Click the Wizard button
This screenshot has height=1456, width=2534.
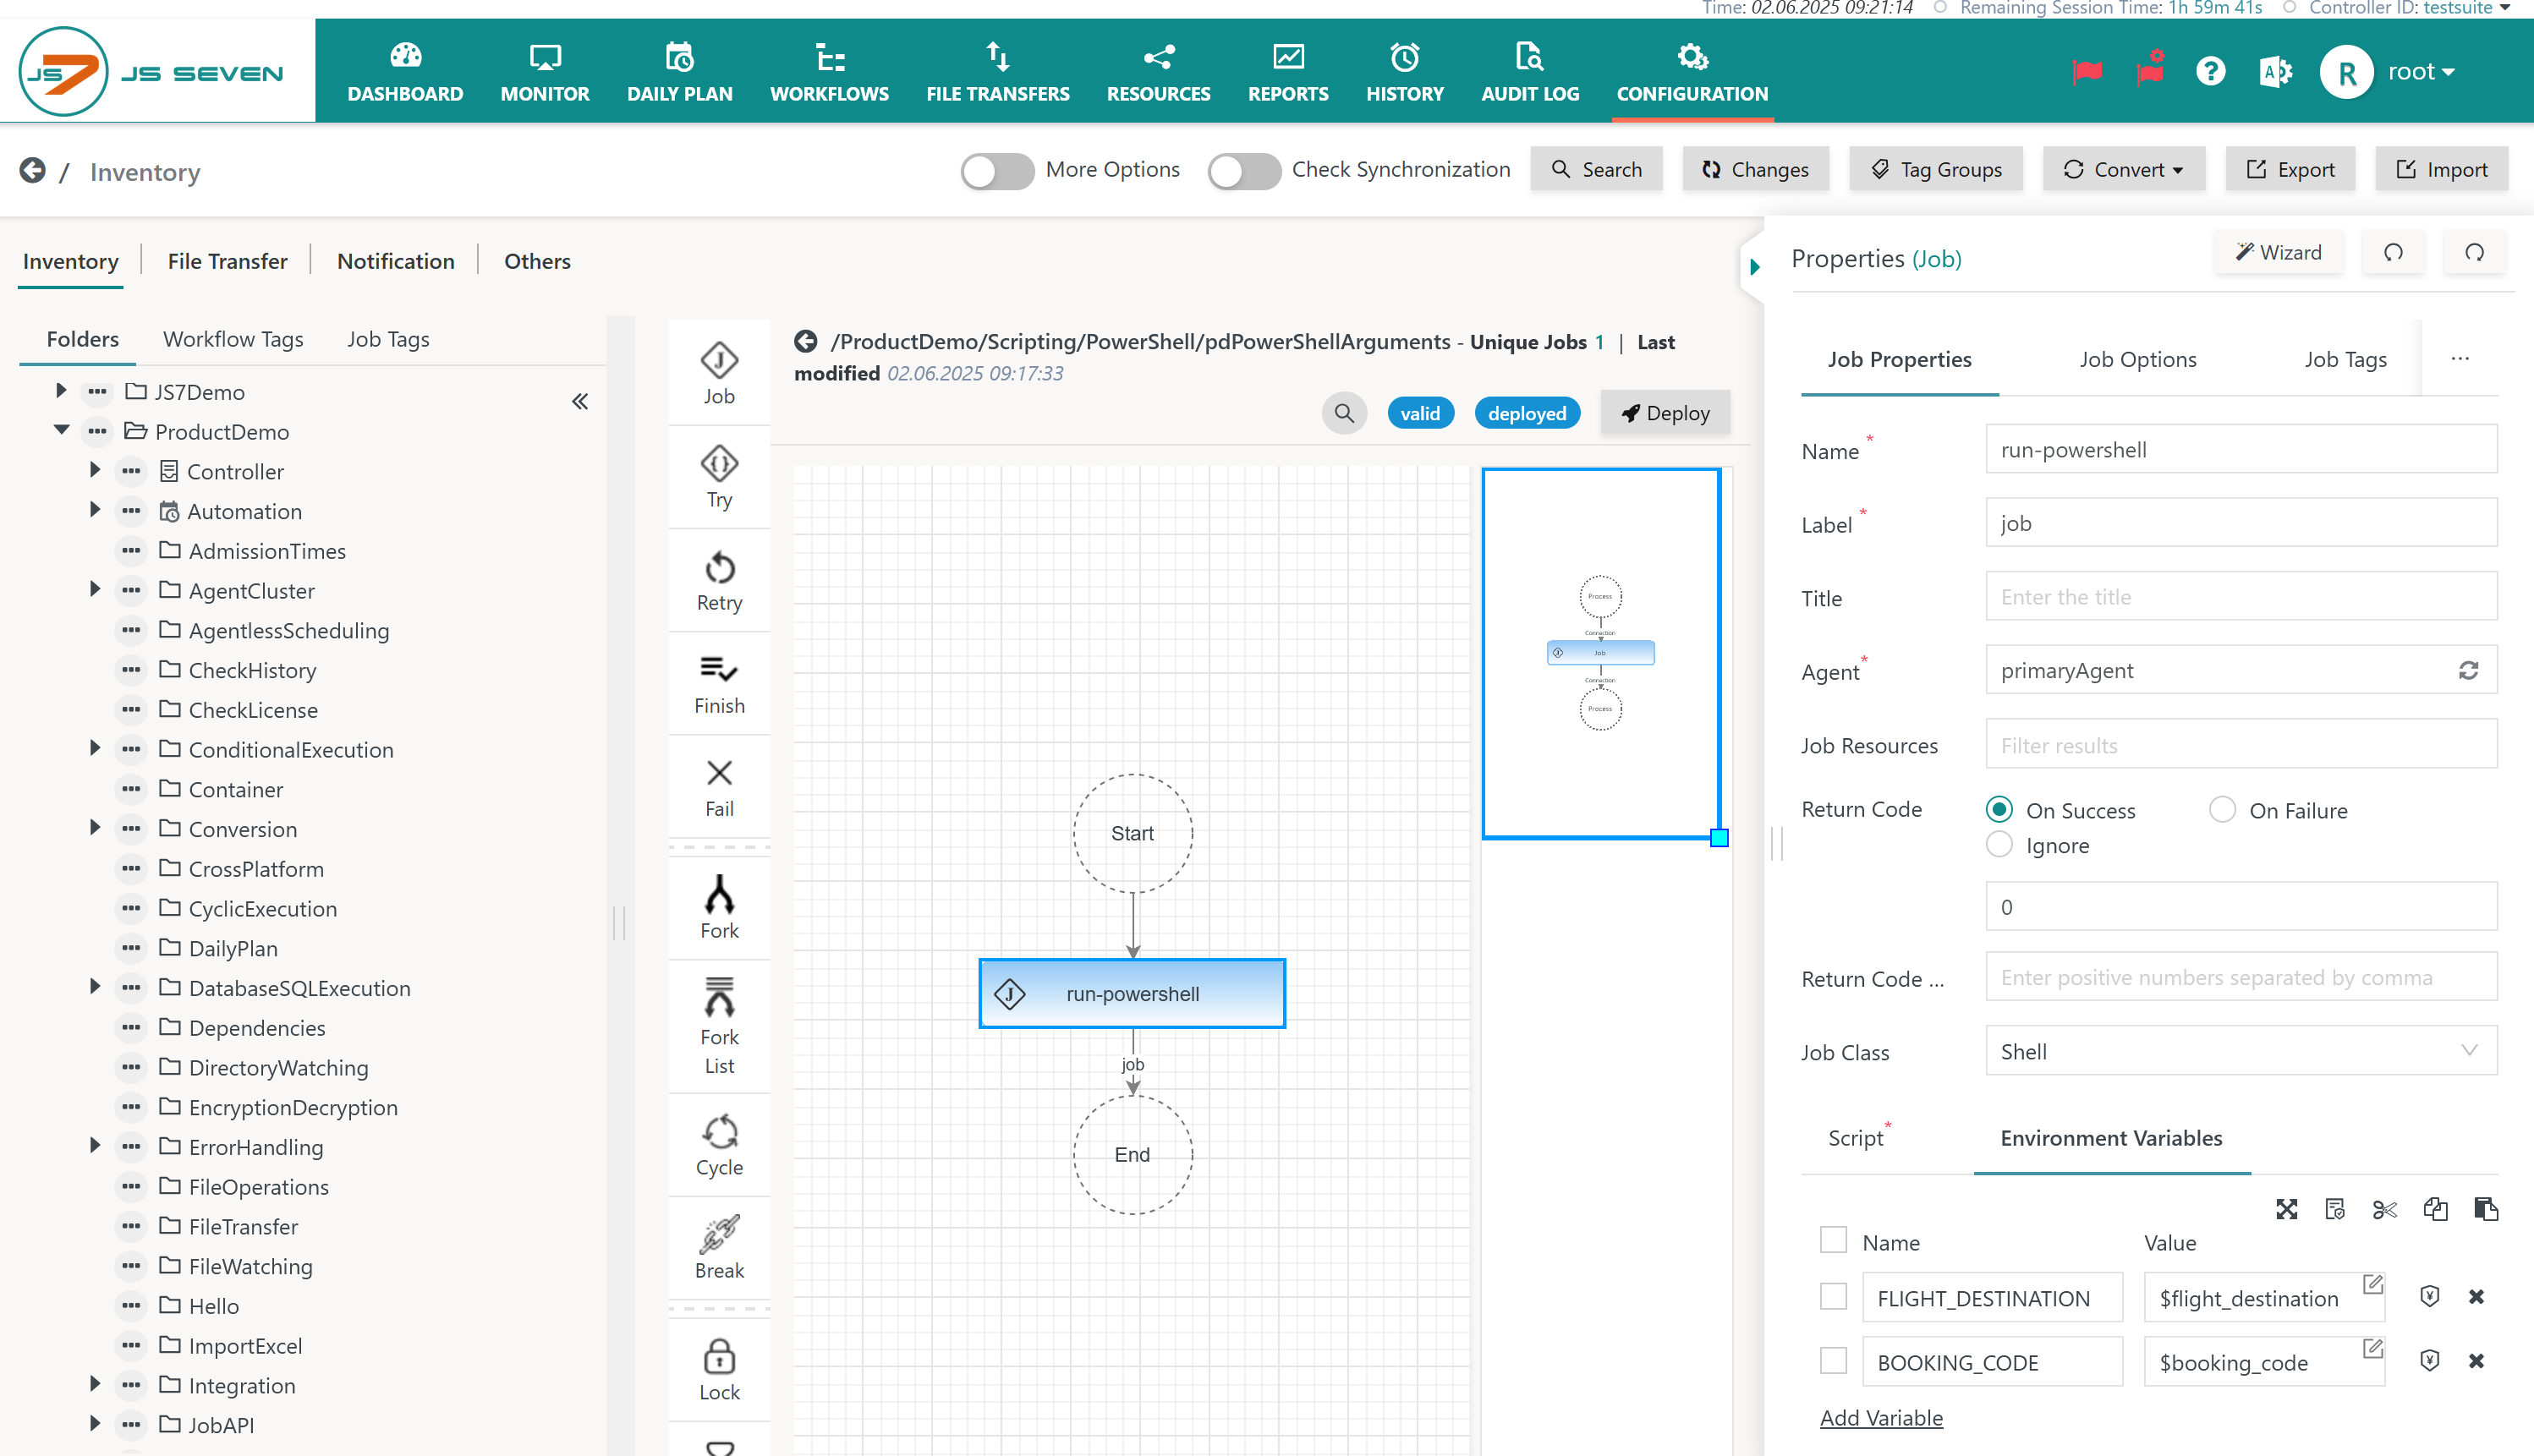click(2279, 252)
